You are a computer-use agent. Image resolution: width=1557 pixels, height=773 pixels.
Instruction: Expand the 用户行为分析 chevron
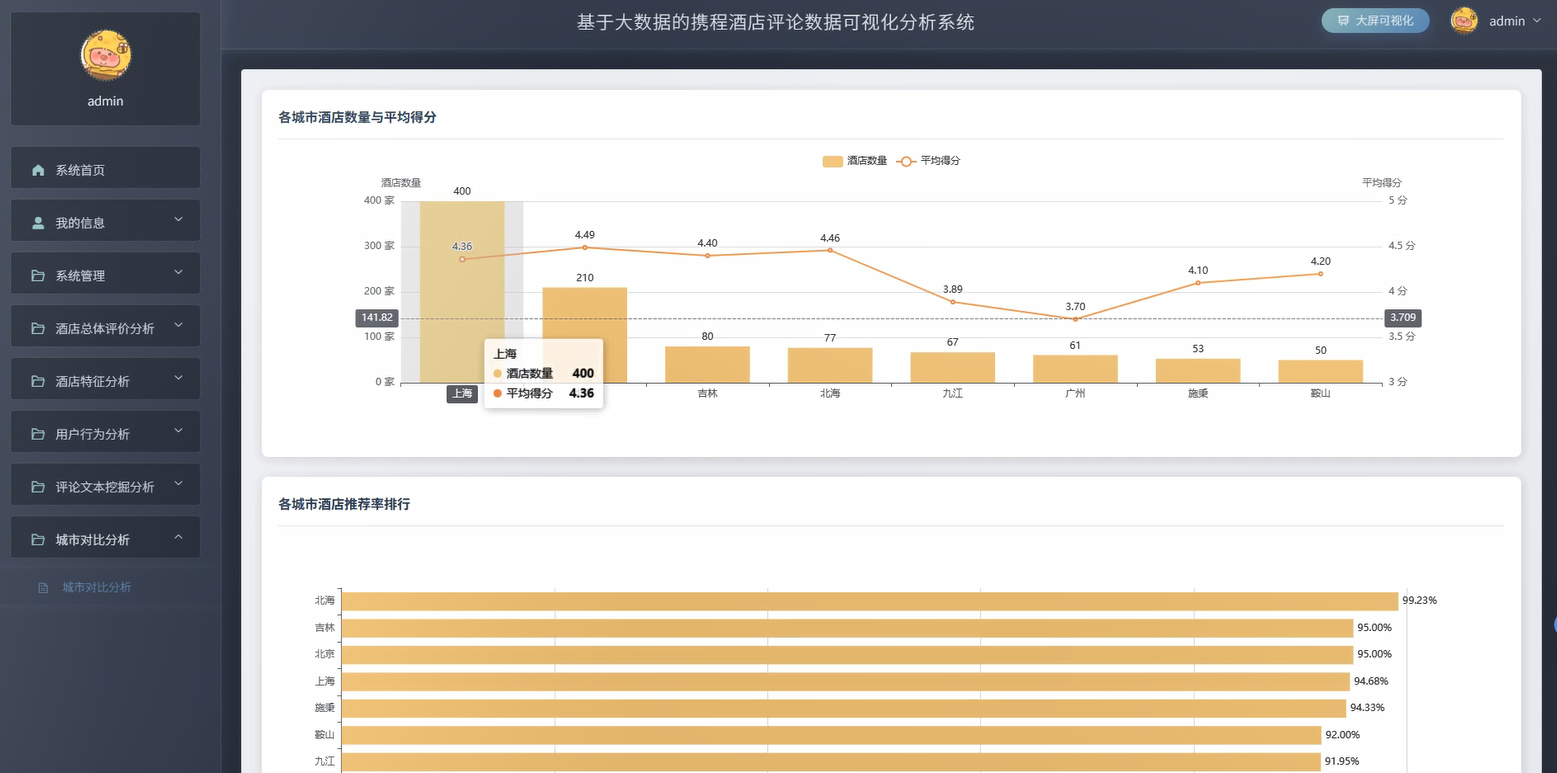click(178, 431)
